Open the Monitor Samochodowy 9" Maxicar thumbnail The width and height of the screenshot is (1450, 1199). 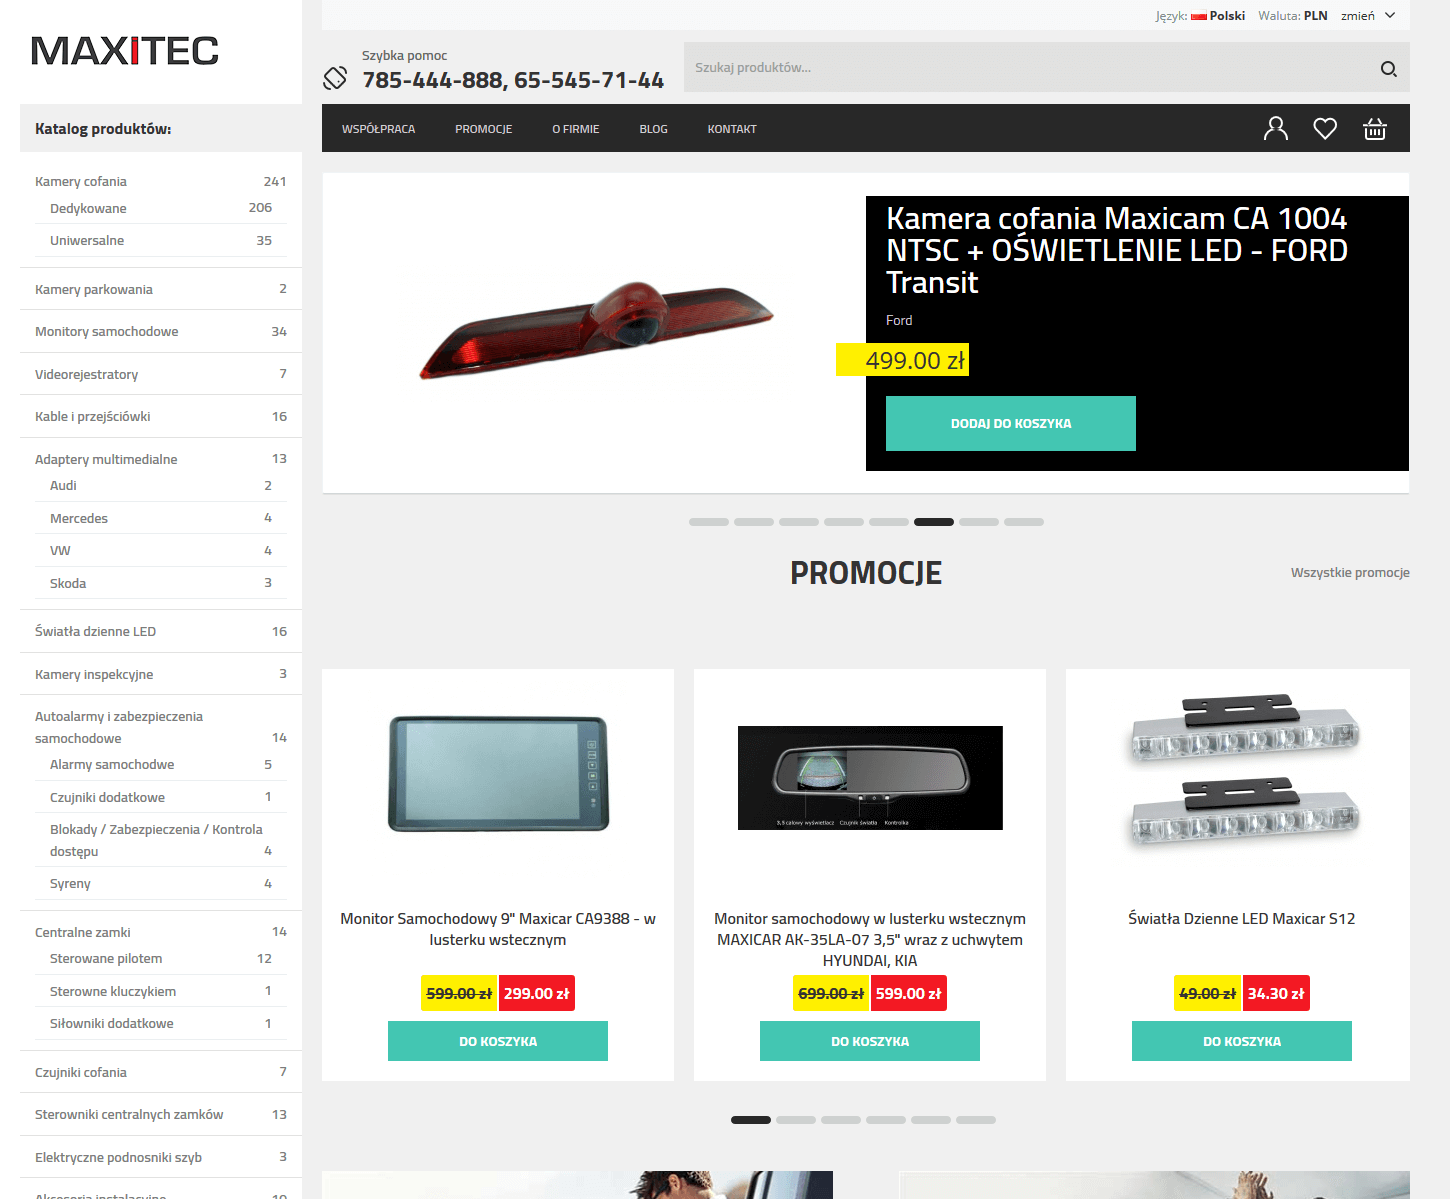[498, 774]
